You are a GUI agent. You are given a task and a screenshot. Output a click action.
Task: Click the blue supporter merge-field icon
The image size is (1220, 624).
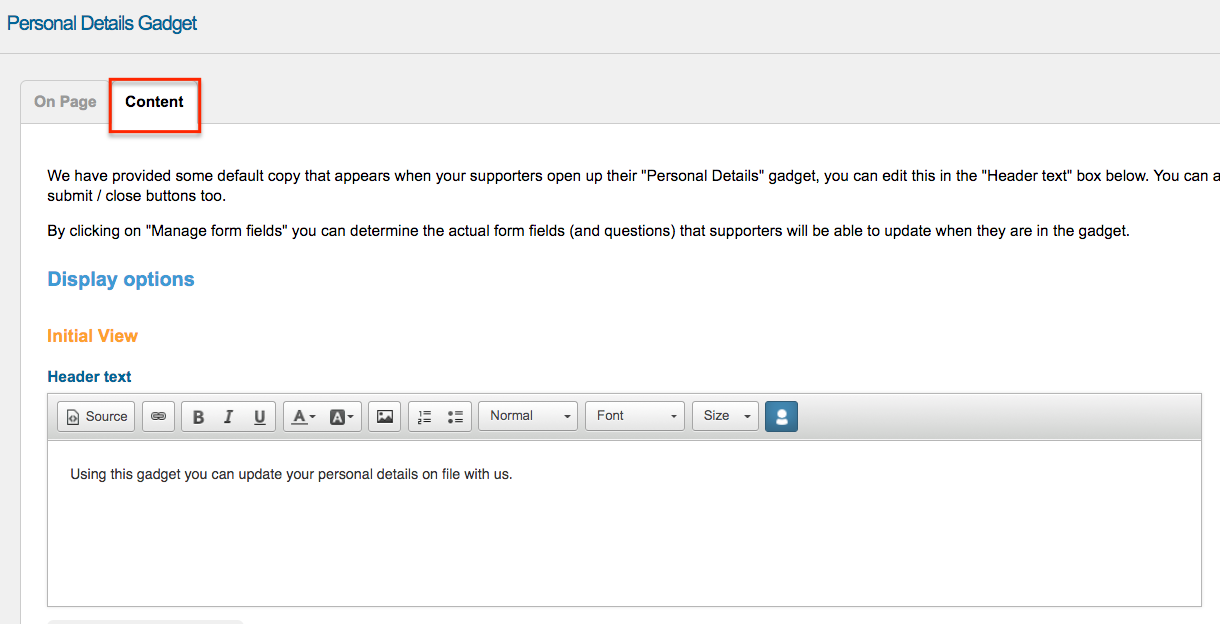click(x=781, y=416)
